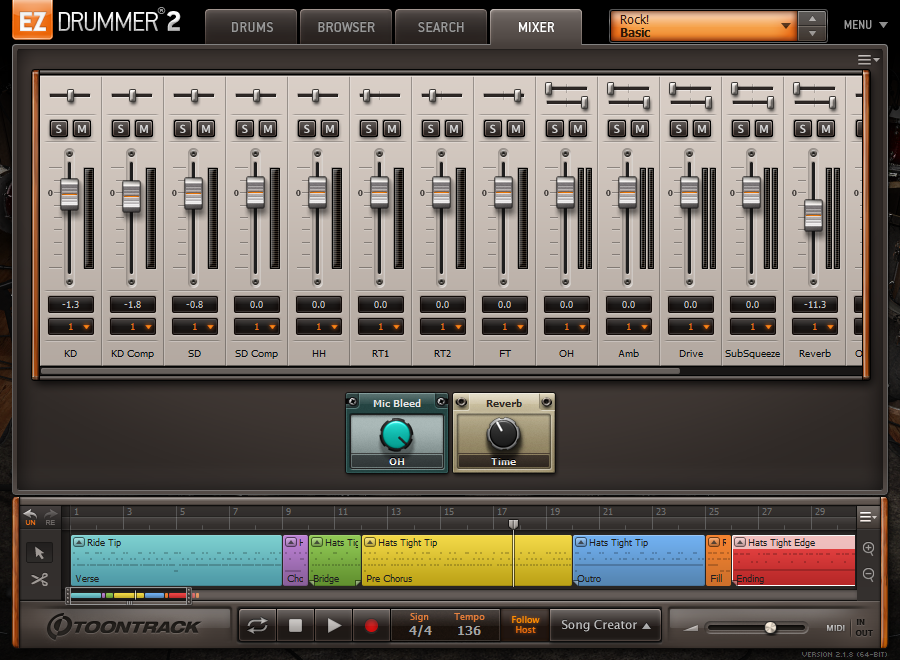Click the KD volume fader
Viewport: 900px width, 660px height.
point(69,195)
